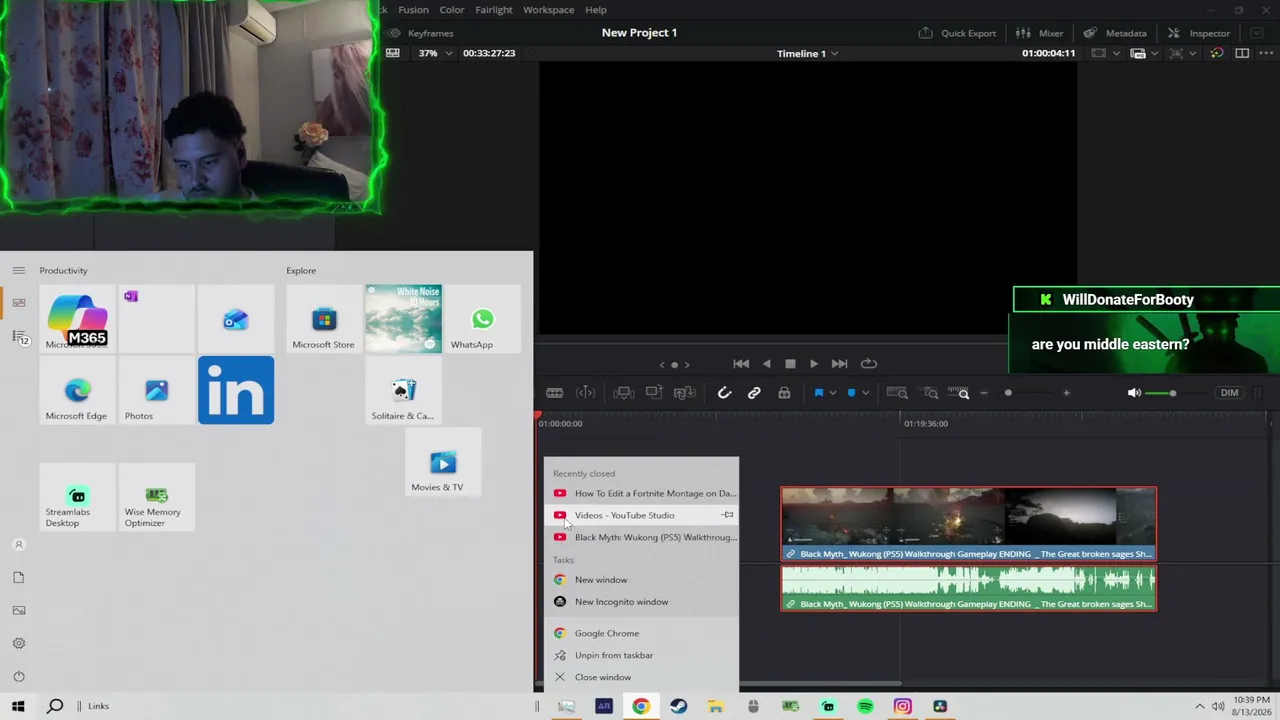Click the Start menu Power icon
This screenshot has width=1280, height=720.
pyautogui.click(x=19, y=676)
